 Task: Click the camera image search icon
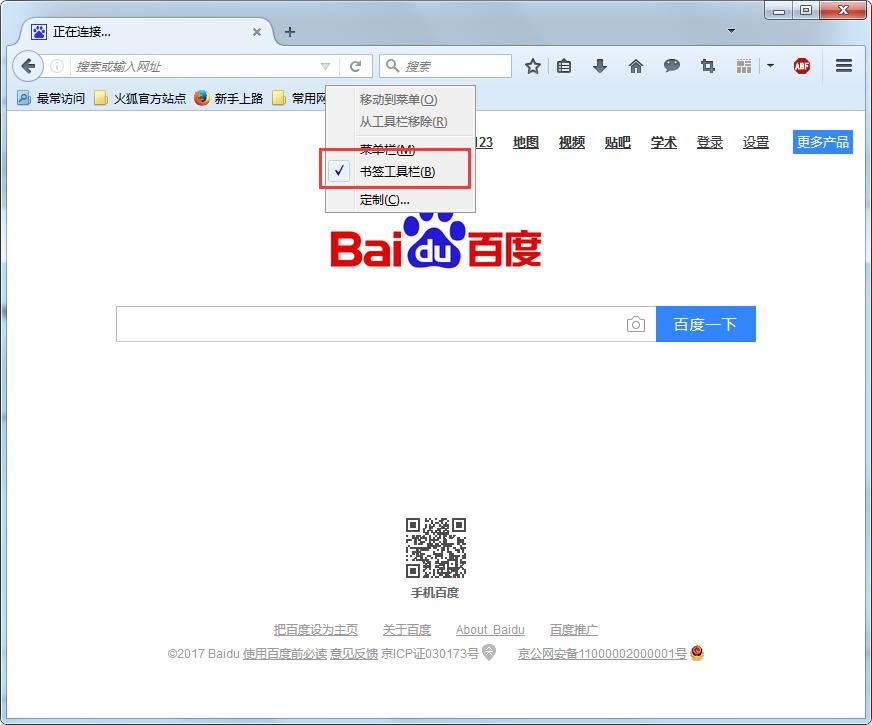(x=636, y=324)
